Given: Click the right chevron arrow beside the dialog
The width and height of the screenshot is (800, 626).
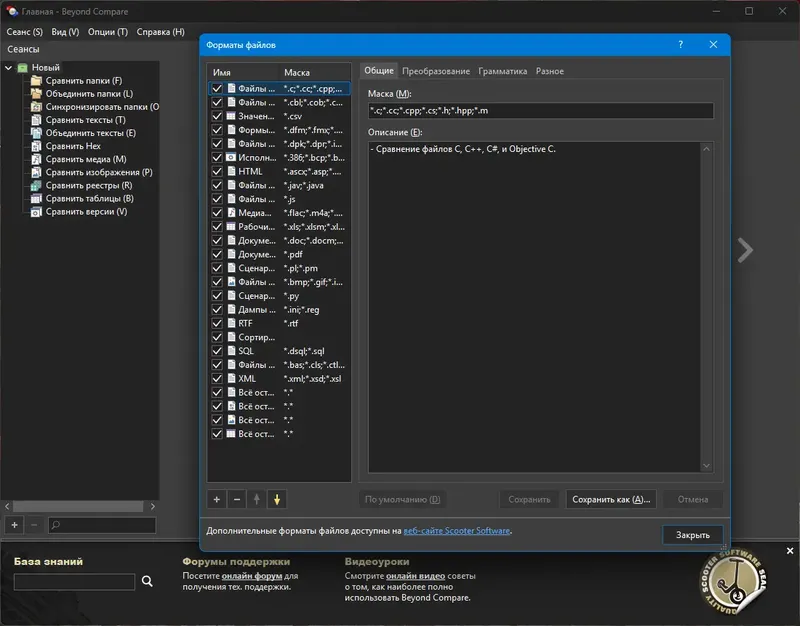Looking at the screenshot, I should point(745,250).
